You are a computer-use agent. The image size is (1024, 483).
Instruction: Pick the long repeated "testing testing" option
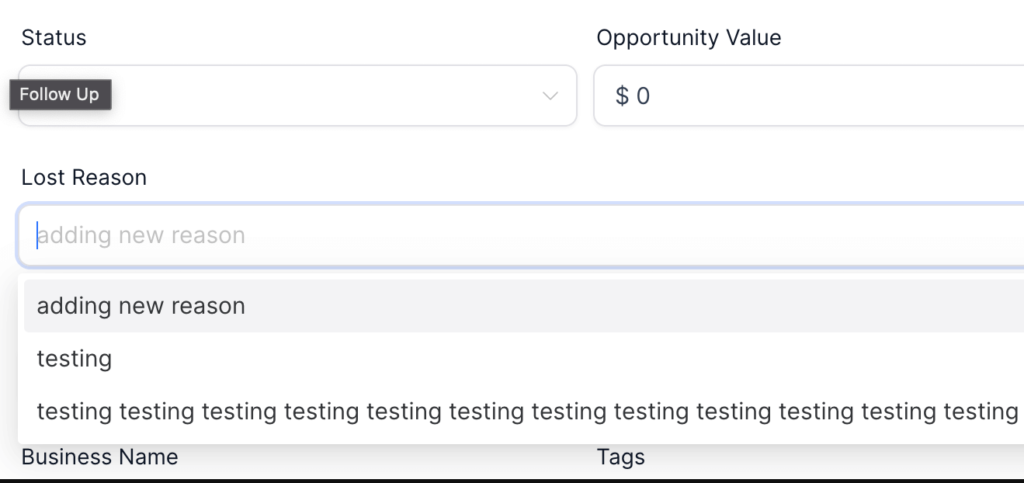(x=527, y=411)
